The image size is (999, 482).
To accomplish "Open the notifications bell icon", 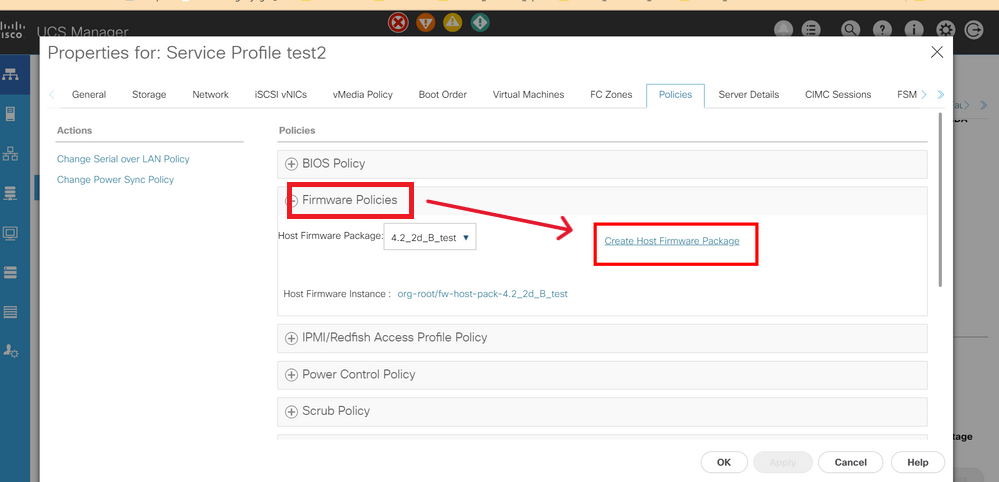I will pyautogui.click(x=783, y=29).
